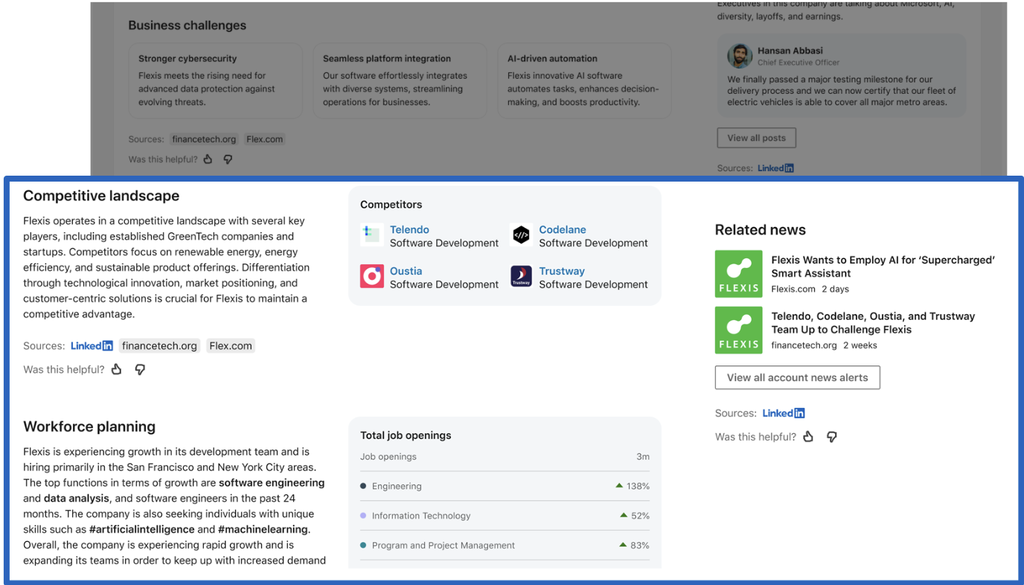Click Flexis thumbnail of Smart Assistant article
The height and width of the screenshot is (585, 1024).
[739, 274]
